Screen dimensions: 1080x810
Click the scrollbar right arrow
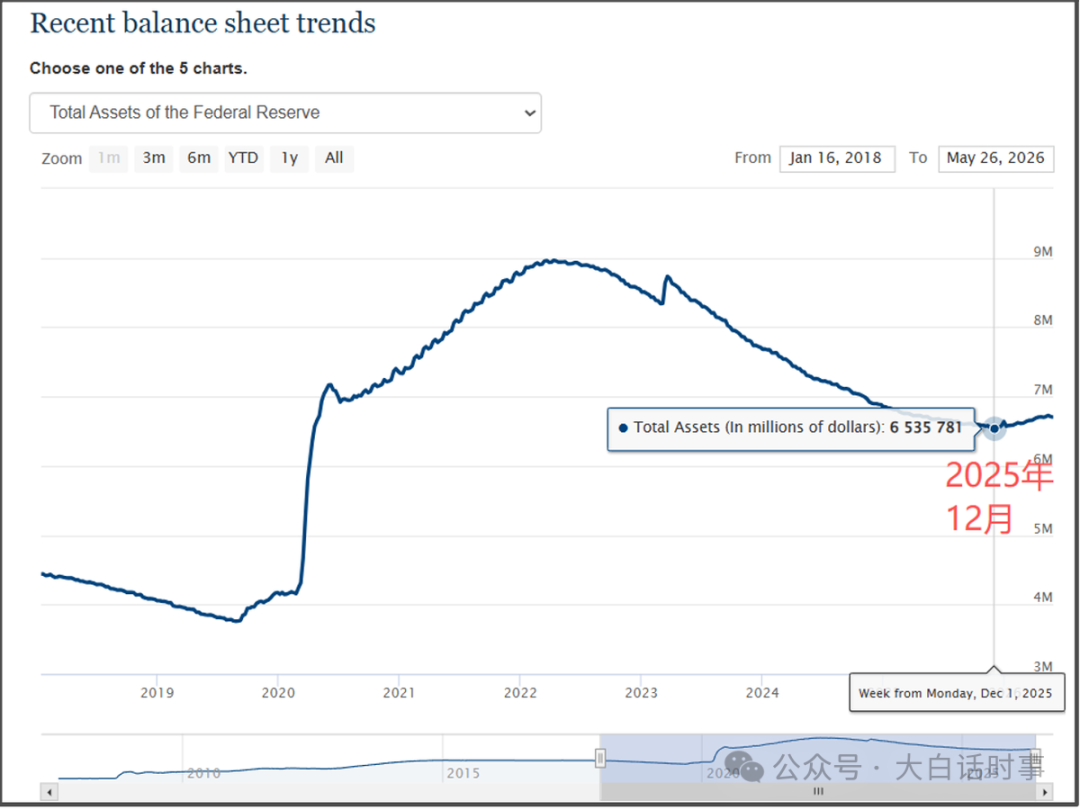click(1046, 792)
